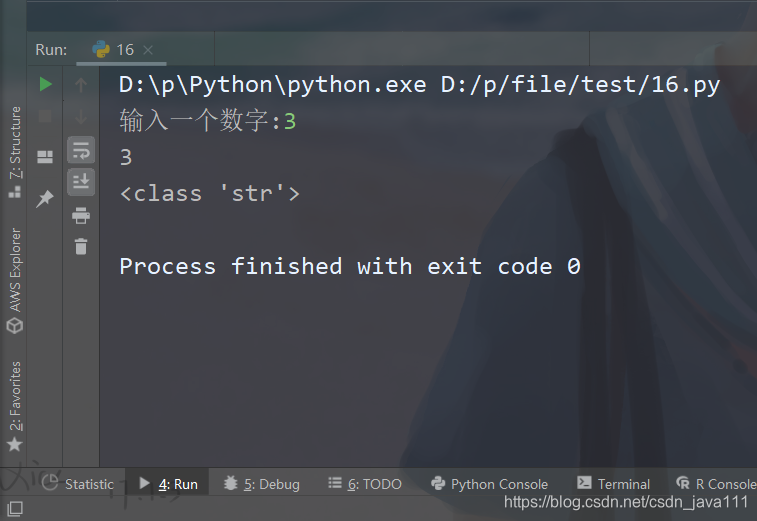Click the R Console icon

click(683, 482)
